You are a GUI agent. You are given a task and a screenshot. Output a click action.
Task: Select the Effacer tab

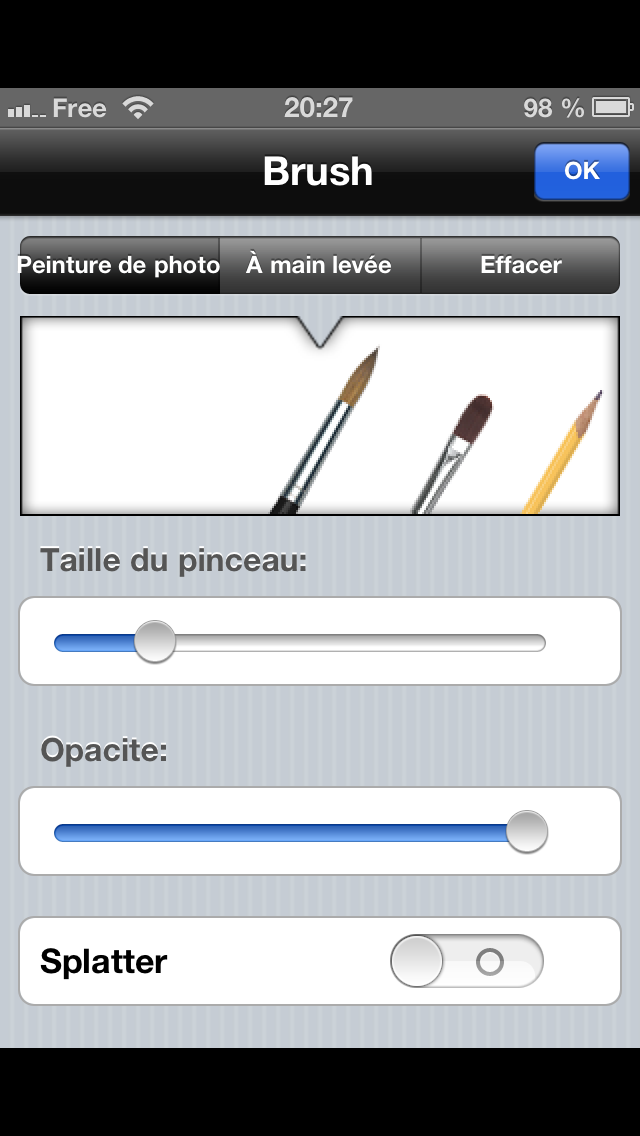520,265
